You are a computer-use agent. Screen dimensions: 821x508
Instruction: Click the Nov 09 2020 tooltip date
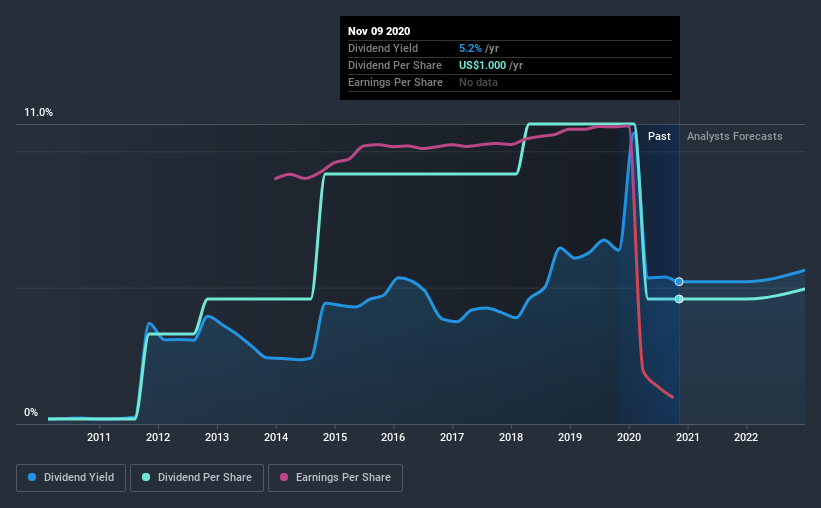pos(379,31)
